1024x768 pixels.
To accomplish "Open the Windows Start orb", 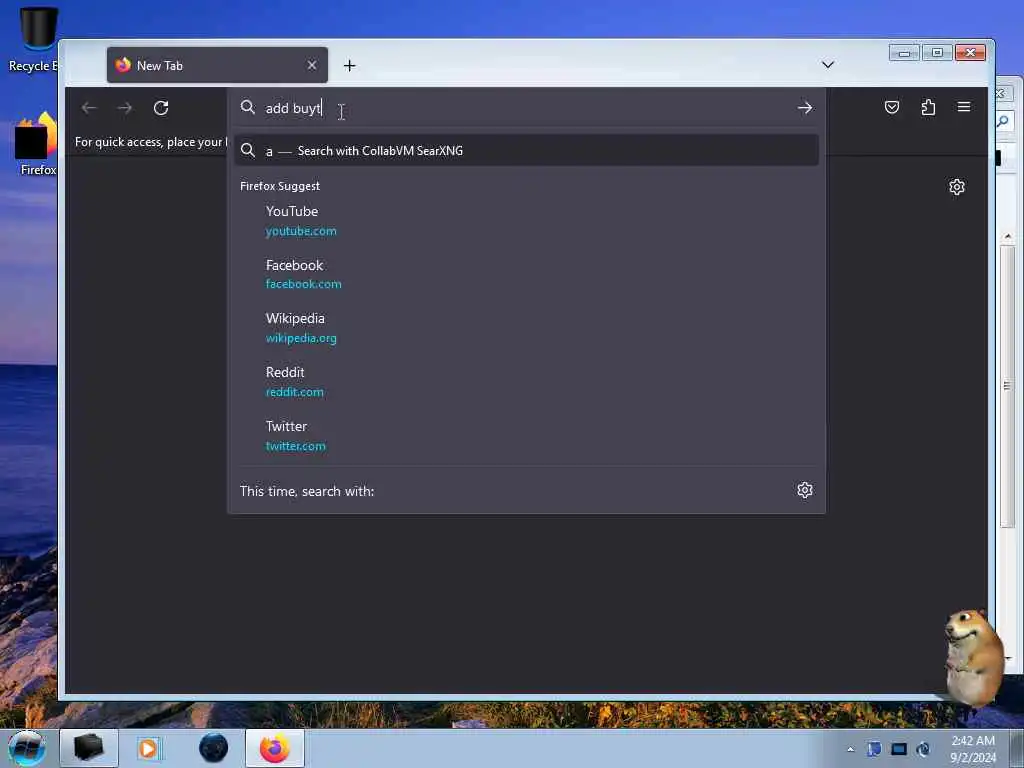I will click(x=27, y=748).
